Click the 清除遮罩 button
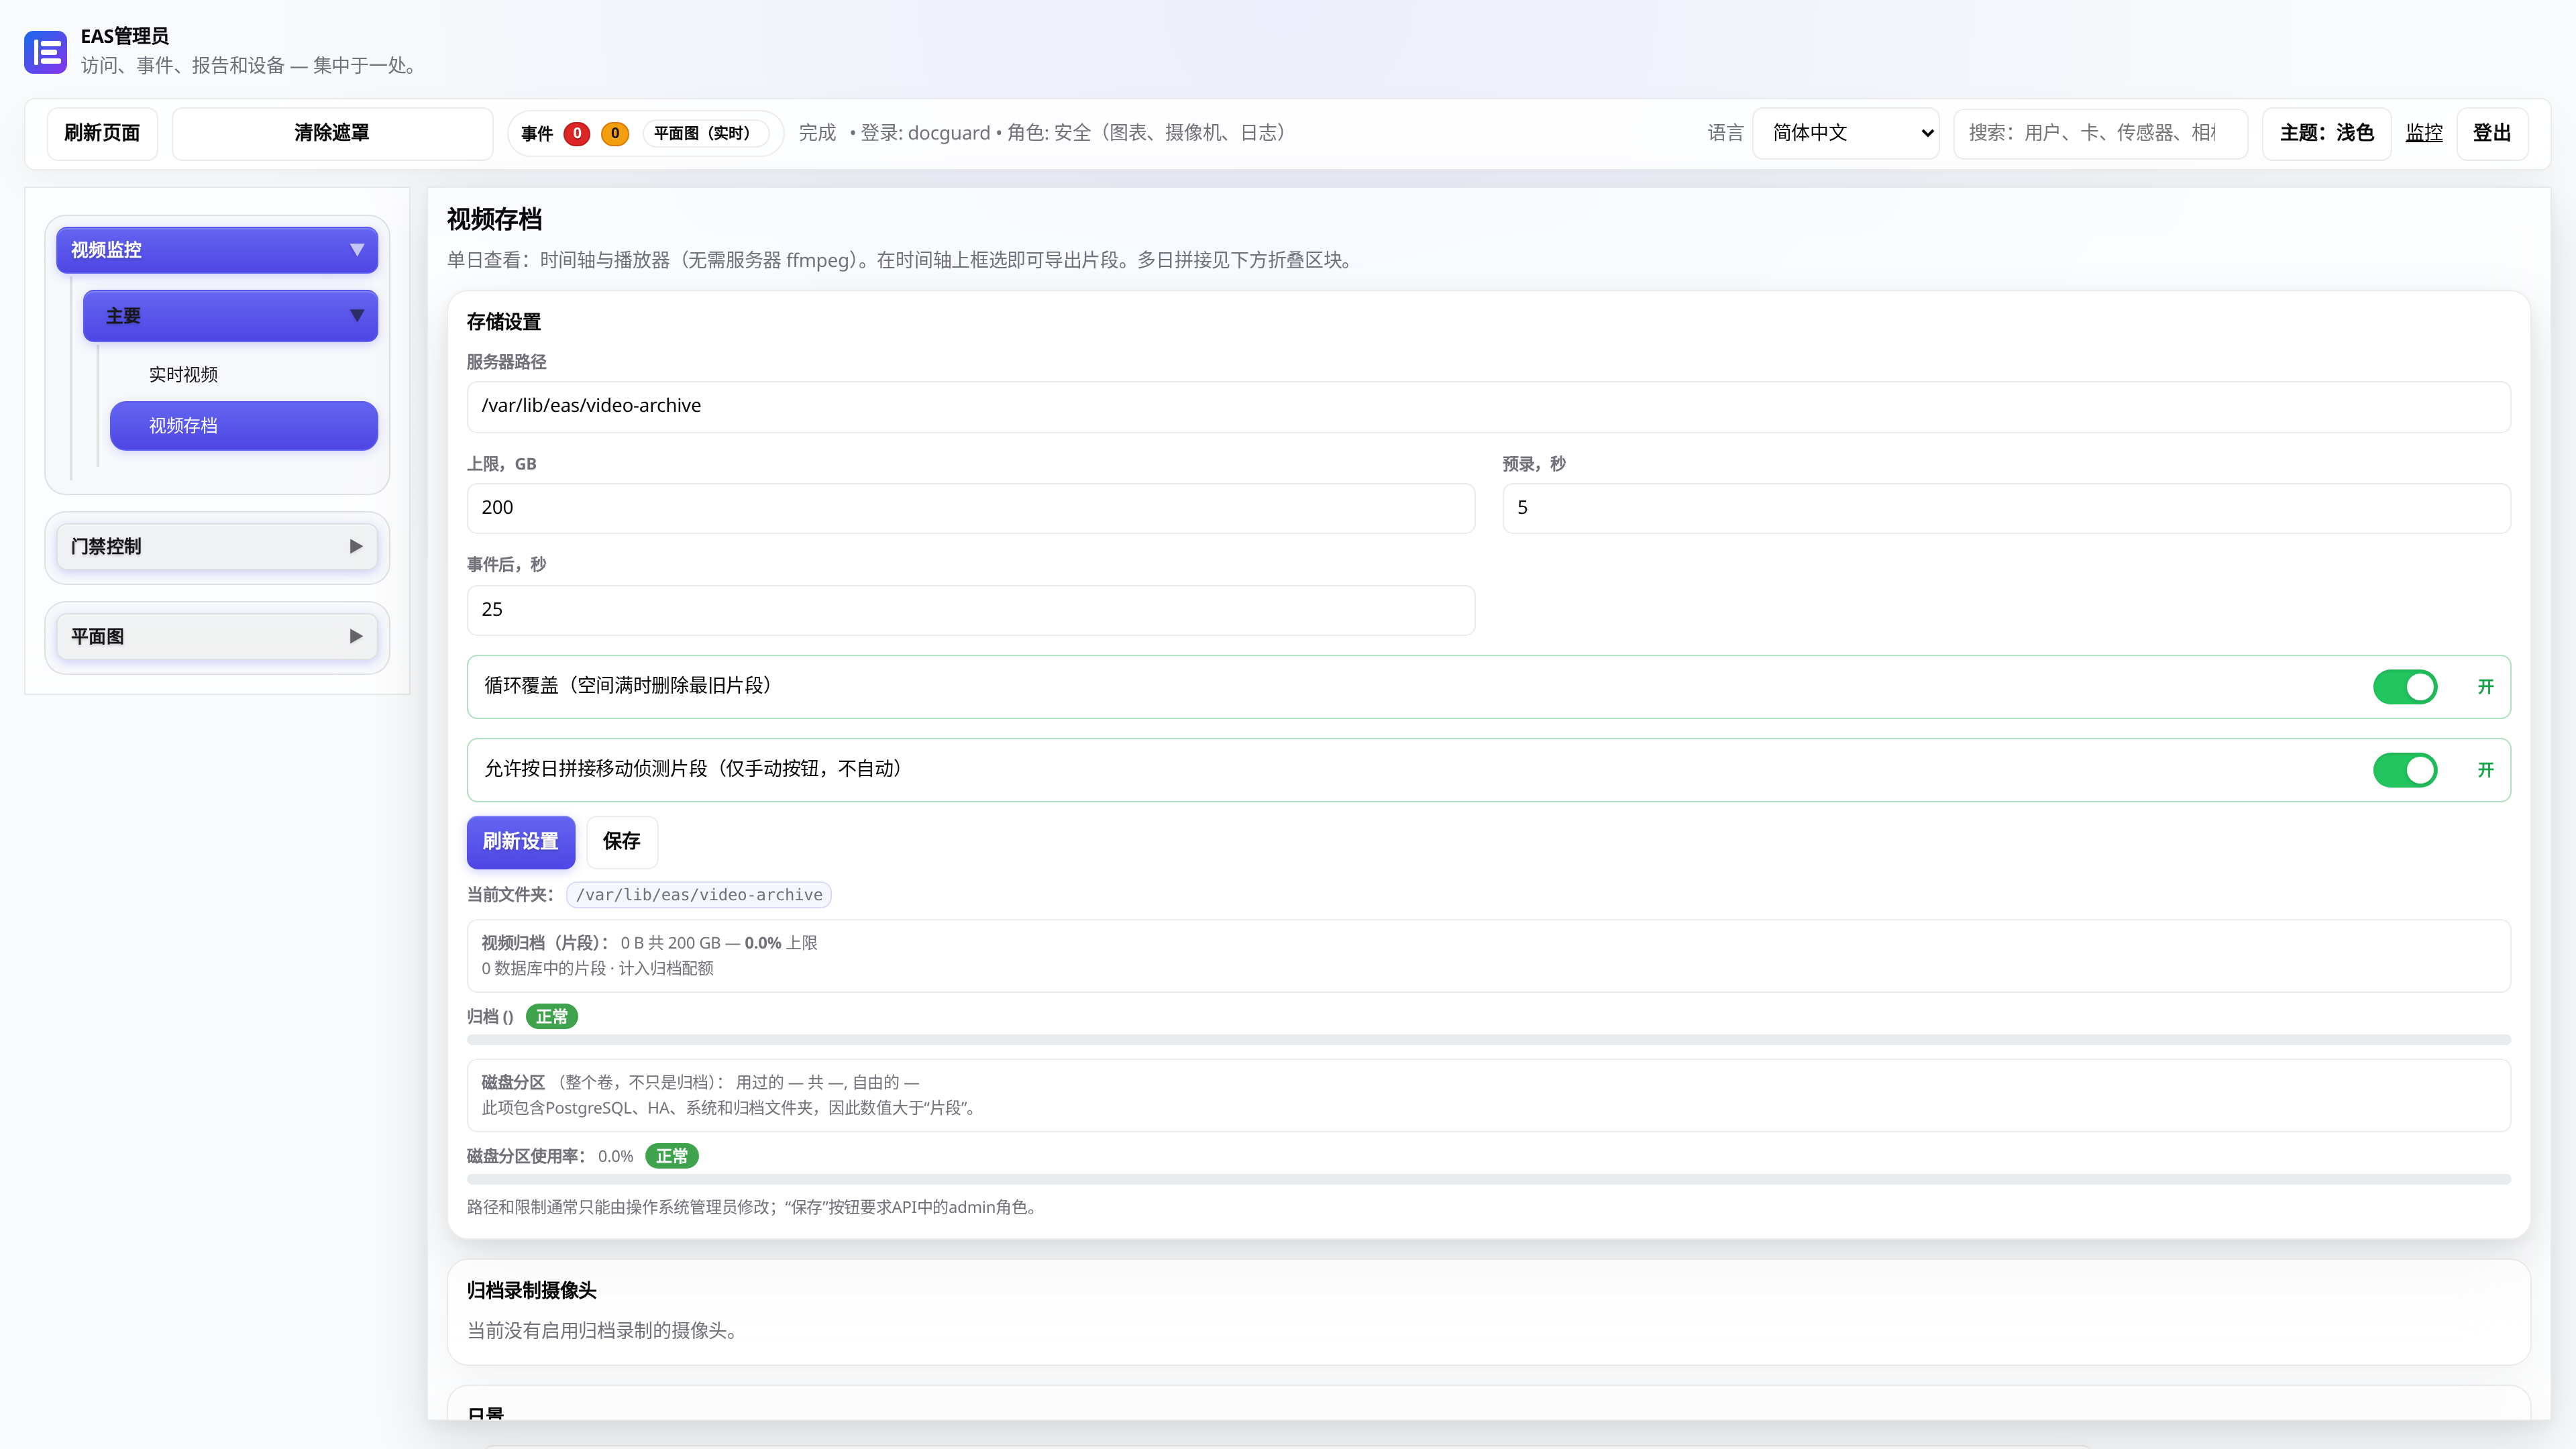This screenshot has height=1449, width=2576. 332,133
